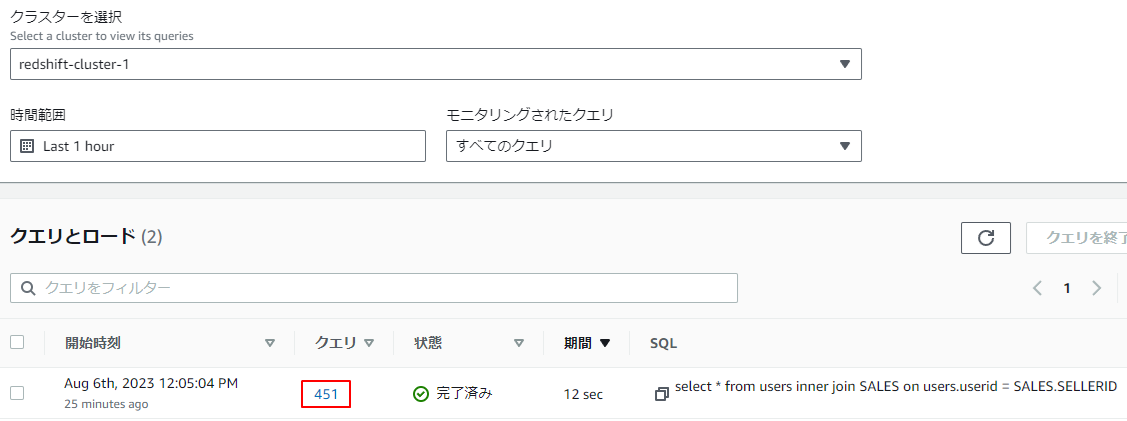Click the search magnifier icon in filter
The height and width of the screenshot is (421, 1127).
point(27,288)
